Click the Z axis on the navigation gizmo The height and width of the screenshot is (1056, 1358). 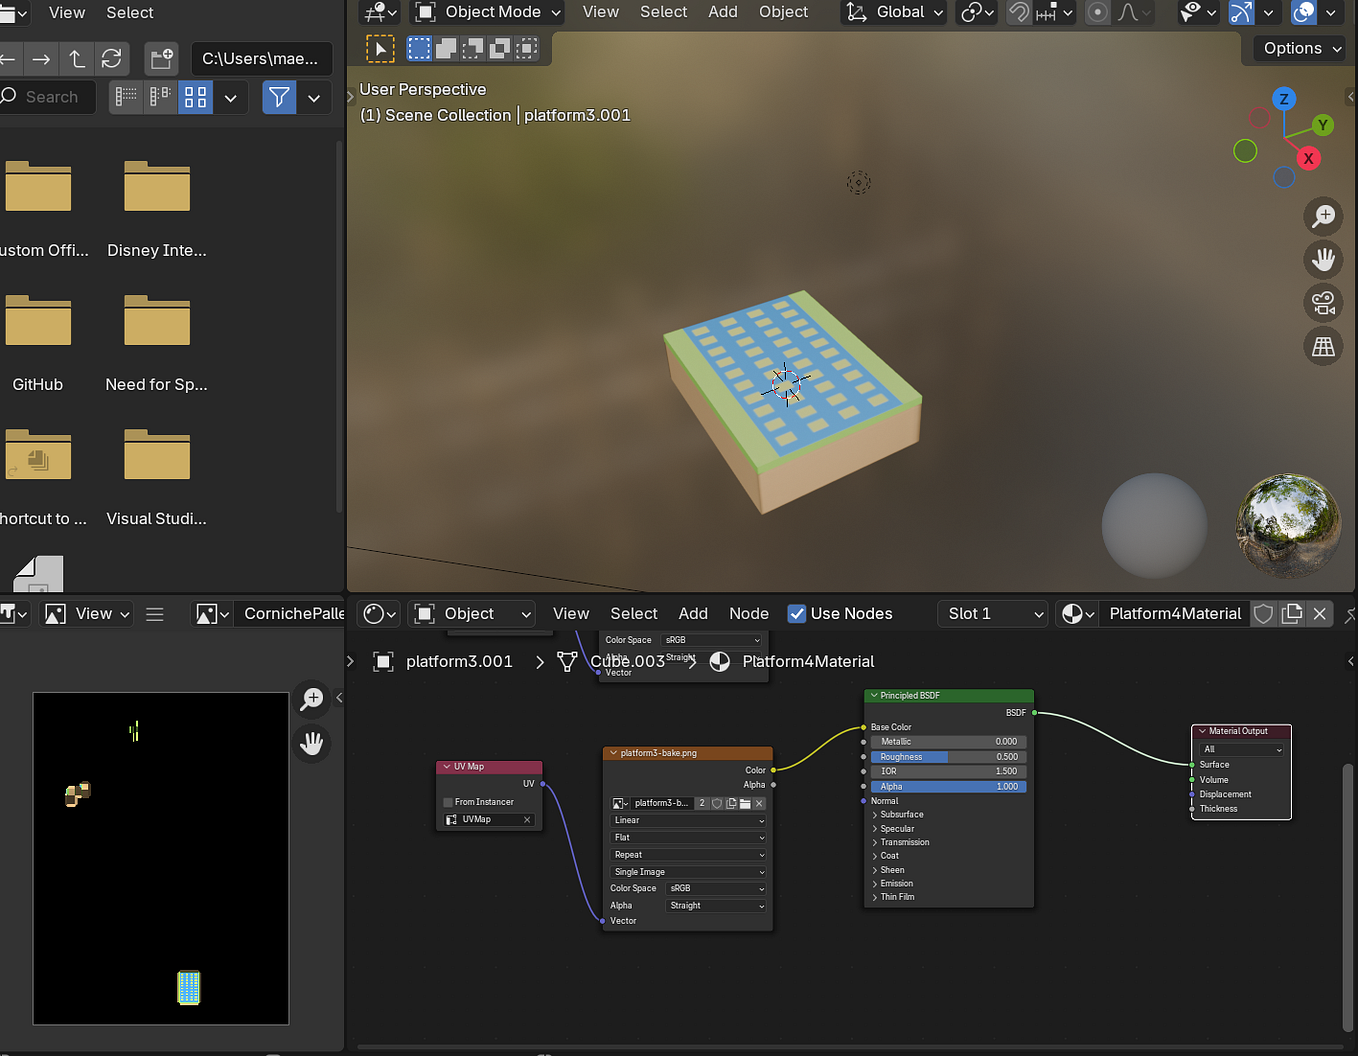[1283, 99]
